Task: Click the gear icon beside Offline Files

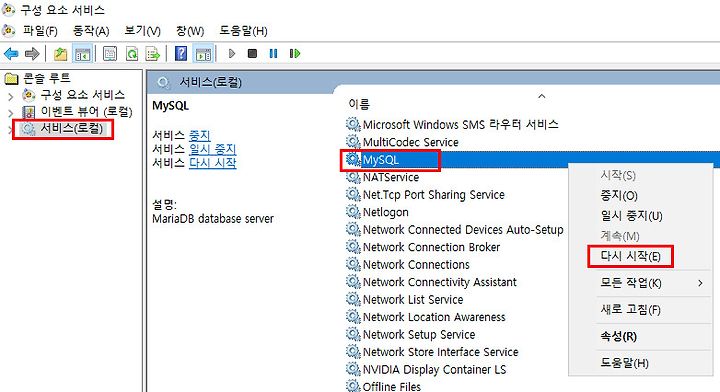Action: (x=353, y=386)
